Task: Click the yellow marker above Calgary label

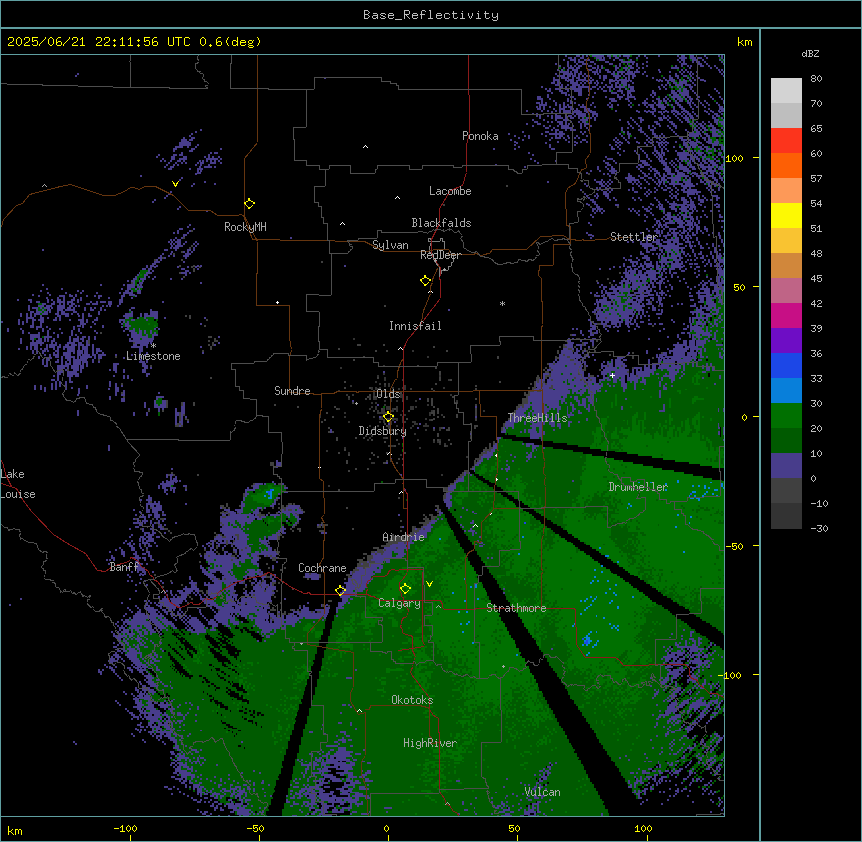Action: click(405, 589)
